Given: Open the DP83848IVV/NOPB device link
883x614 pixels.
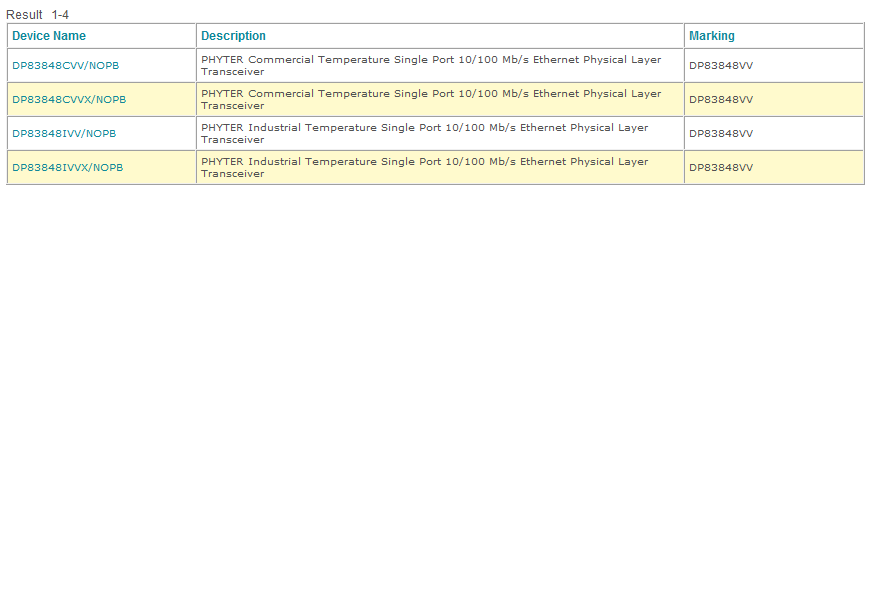Looking at the screenshot, I should pos(64,134).
